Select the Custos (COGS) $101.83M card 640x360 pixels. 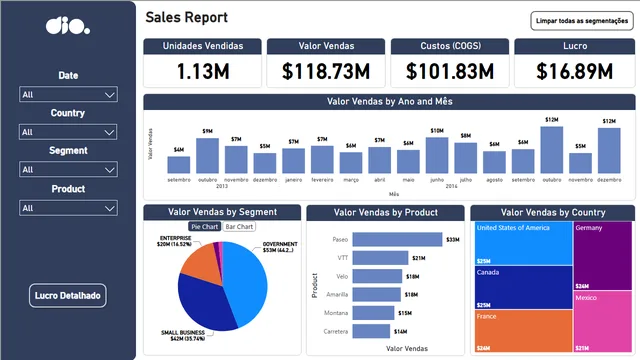[x=450, y=63]
